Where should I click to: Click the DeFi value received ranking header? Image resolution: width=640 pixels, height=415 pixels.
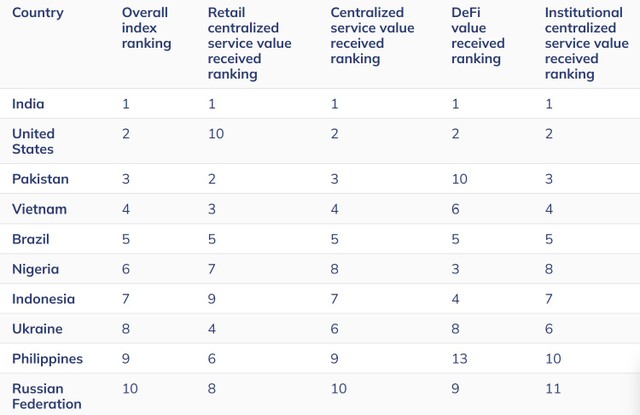[478, 36]
